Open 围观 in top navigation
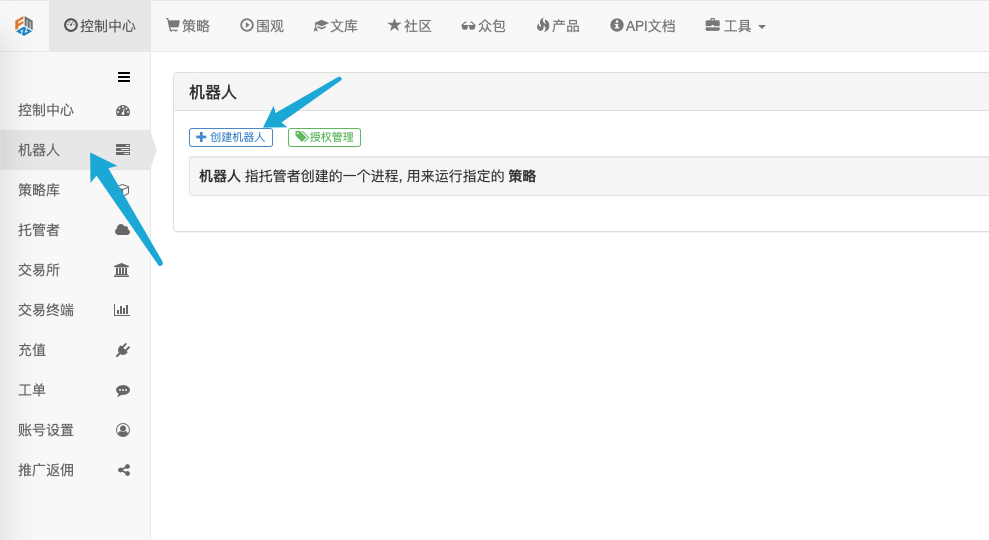 (x=262, y=26)
